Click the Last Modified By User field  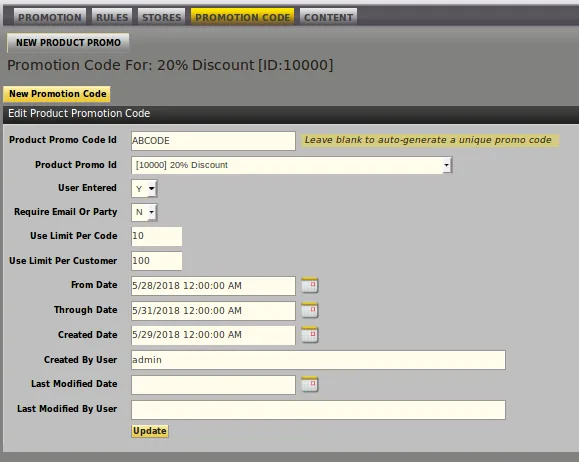[318, 410]
